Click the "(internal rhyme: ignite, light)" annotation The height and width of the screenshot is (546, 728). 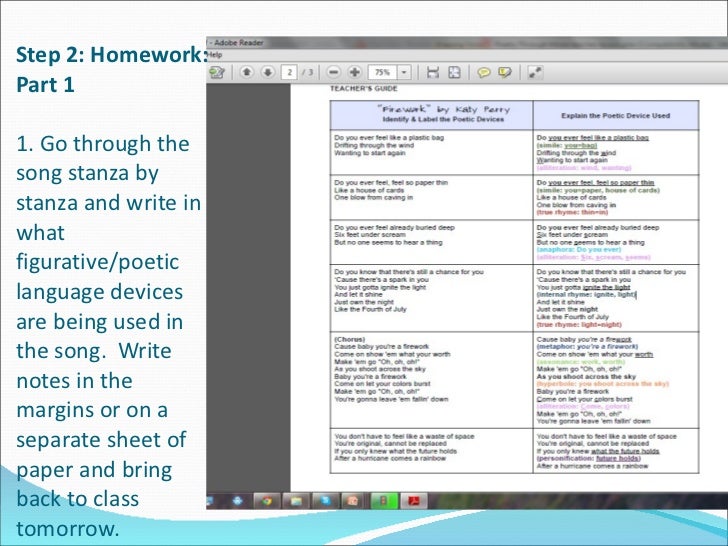pos(586,294)
